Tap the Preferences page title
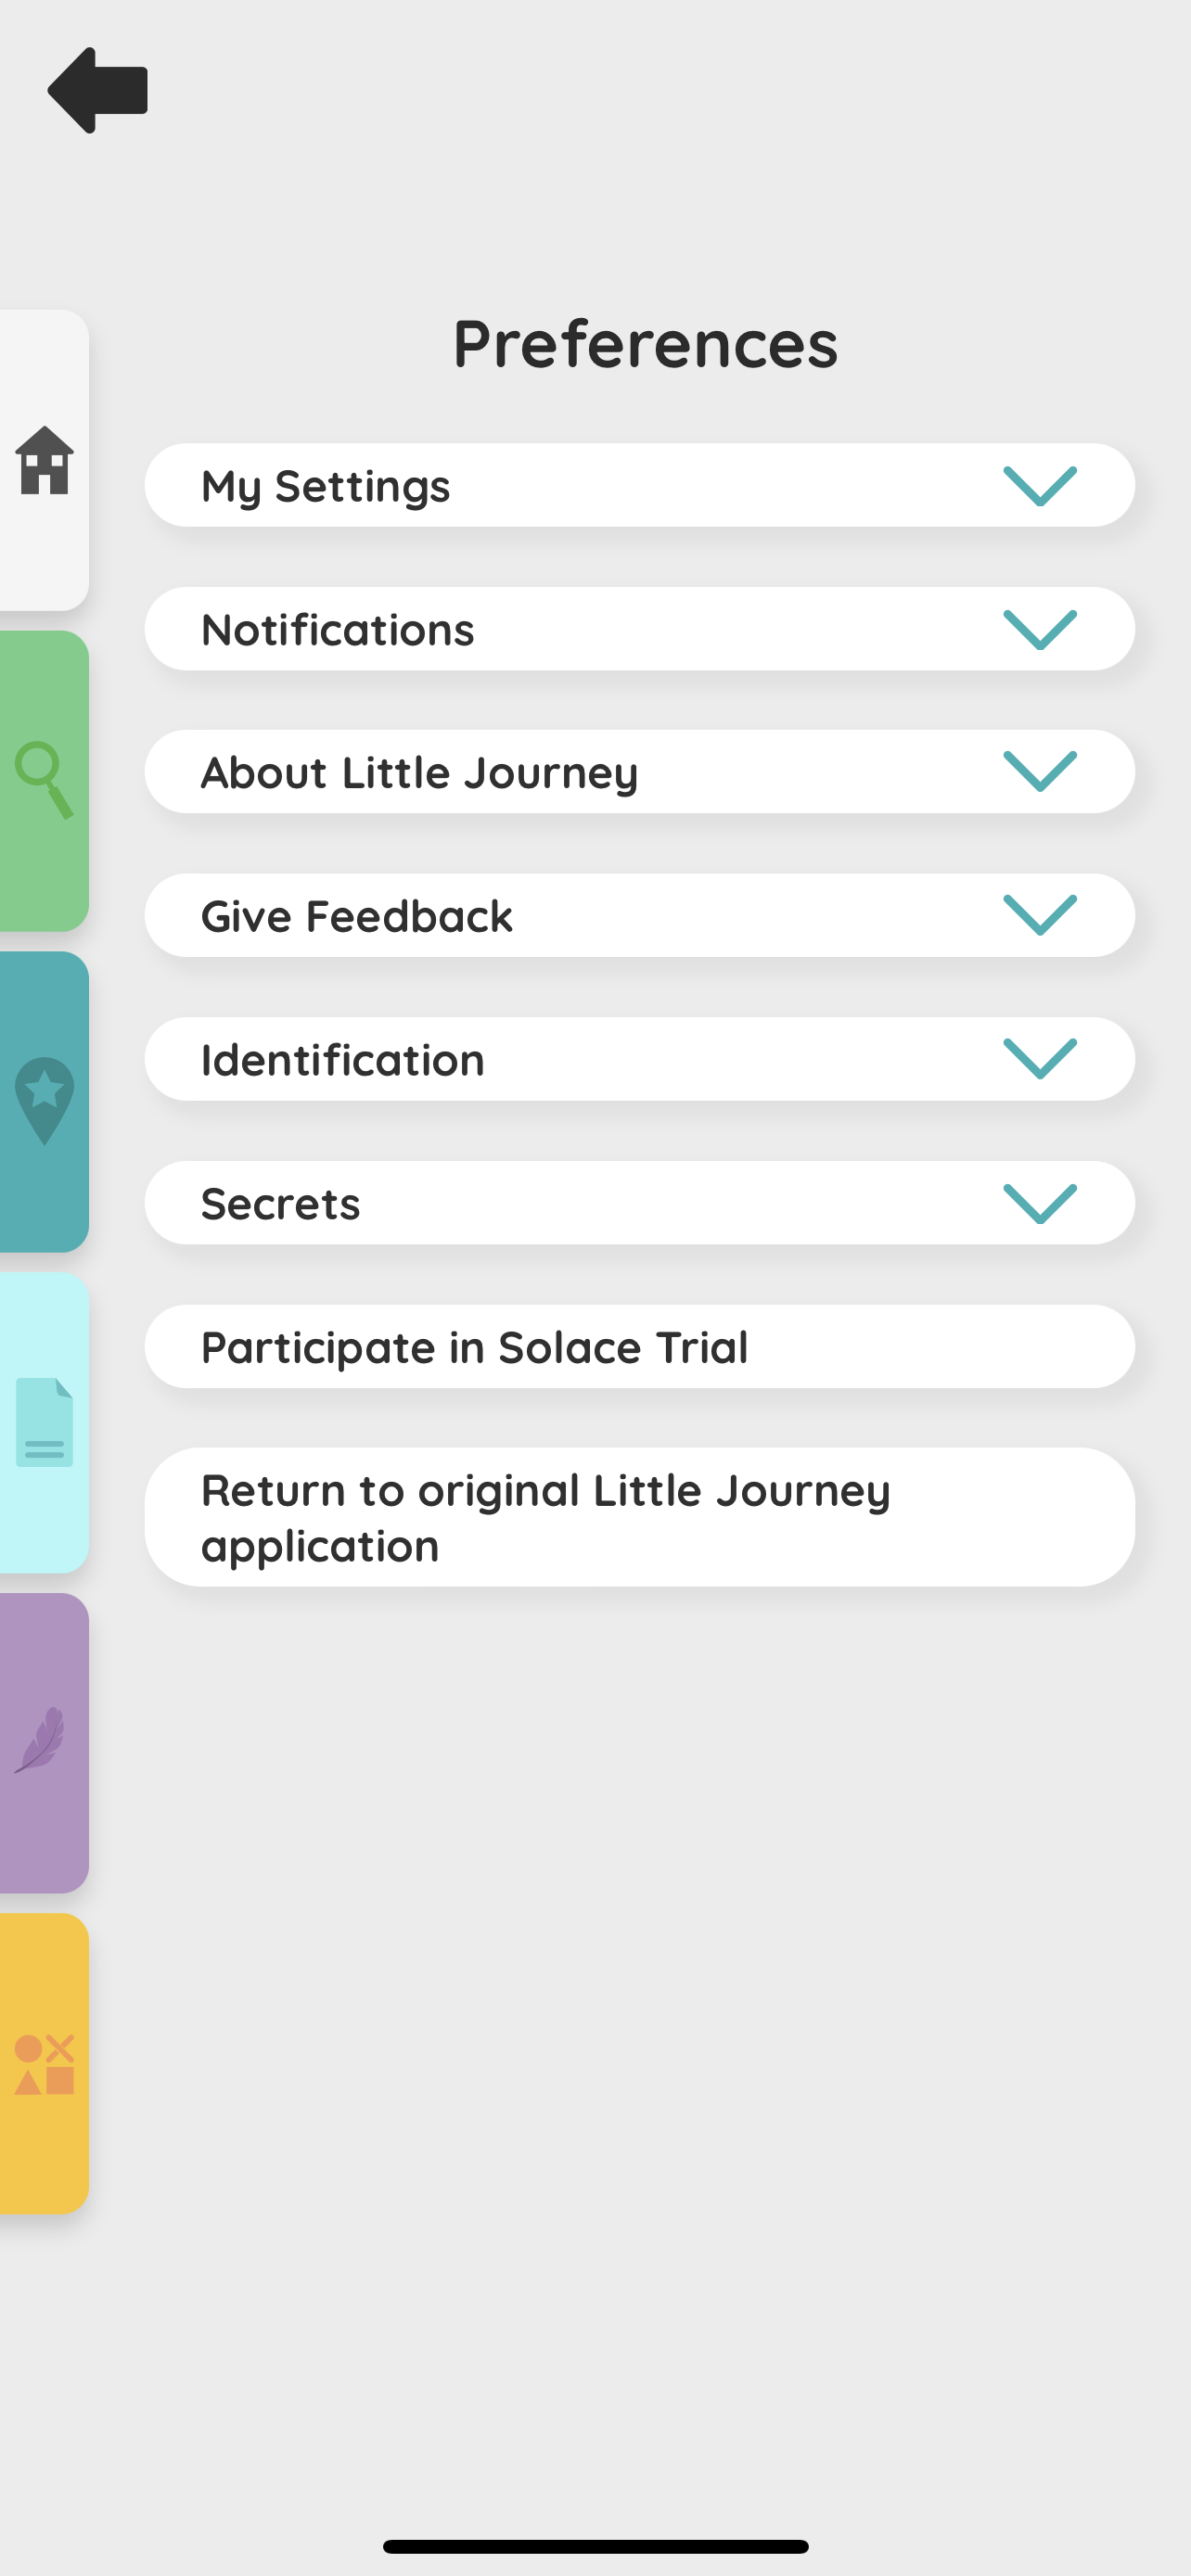 (x=645, y=343)
